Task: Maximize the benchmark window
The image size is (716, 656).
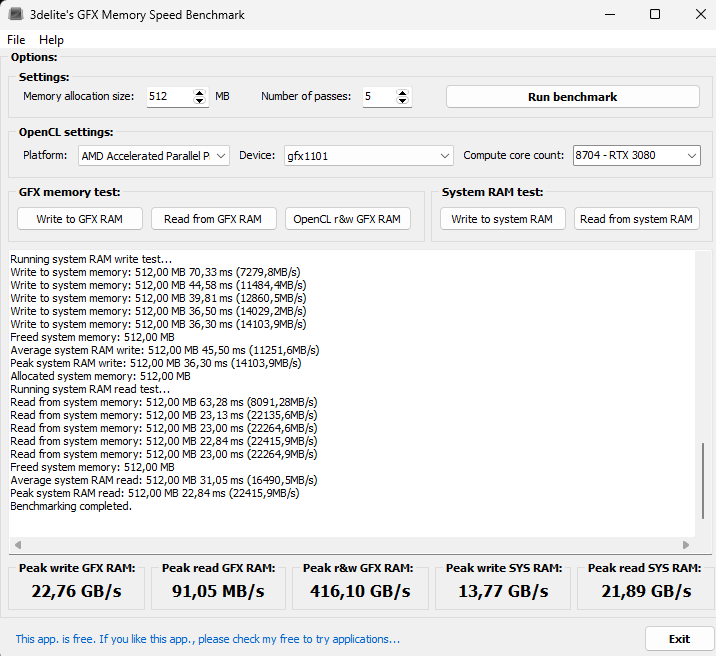Action: click(x=655, y=14)
